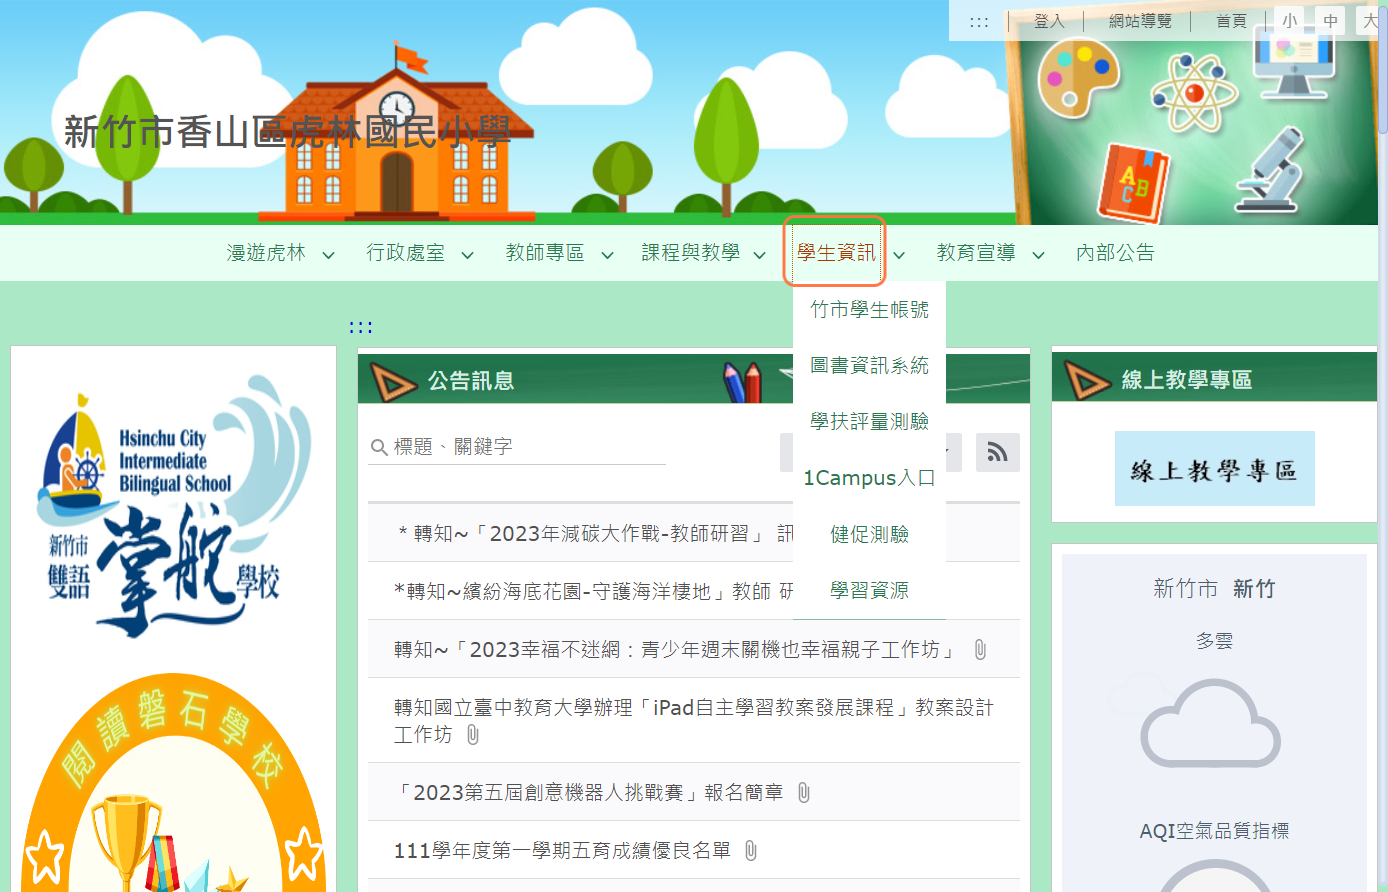Click the search magnifier icon
The width and height of the screenshot is (1388, 892).
click(379, 447)
